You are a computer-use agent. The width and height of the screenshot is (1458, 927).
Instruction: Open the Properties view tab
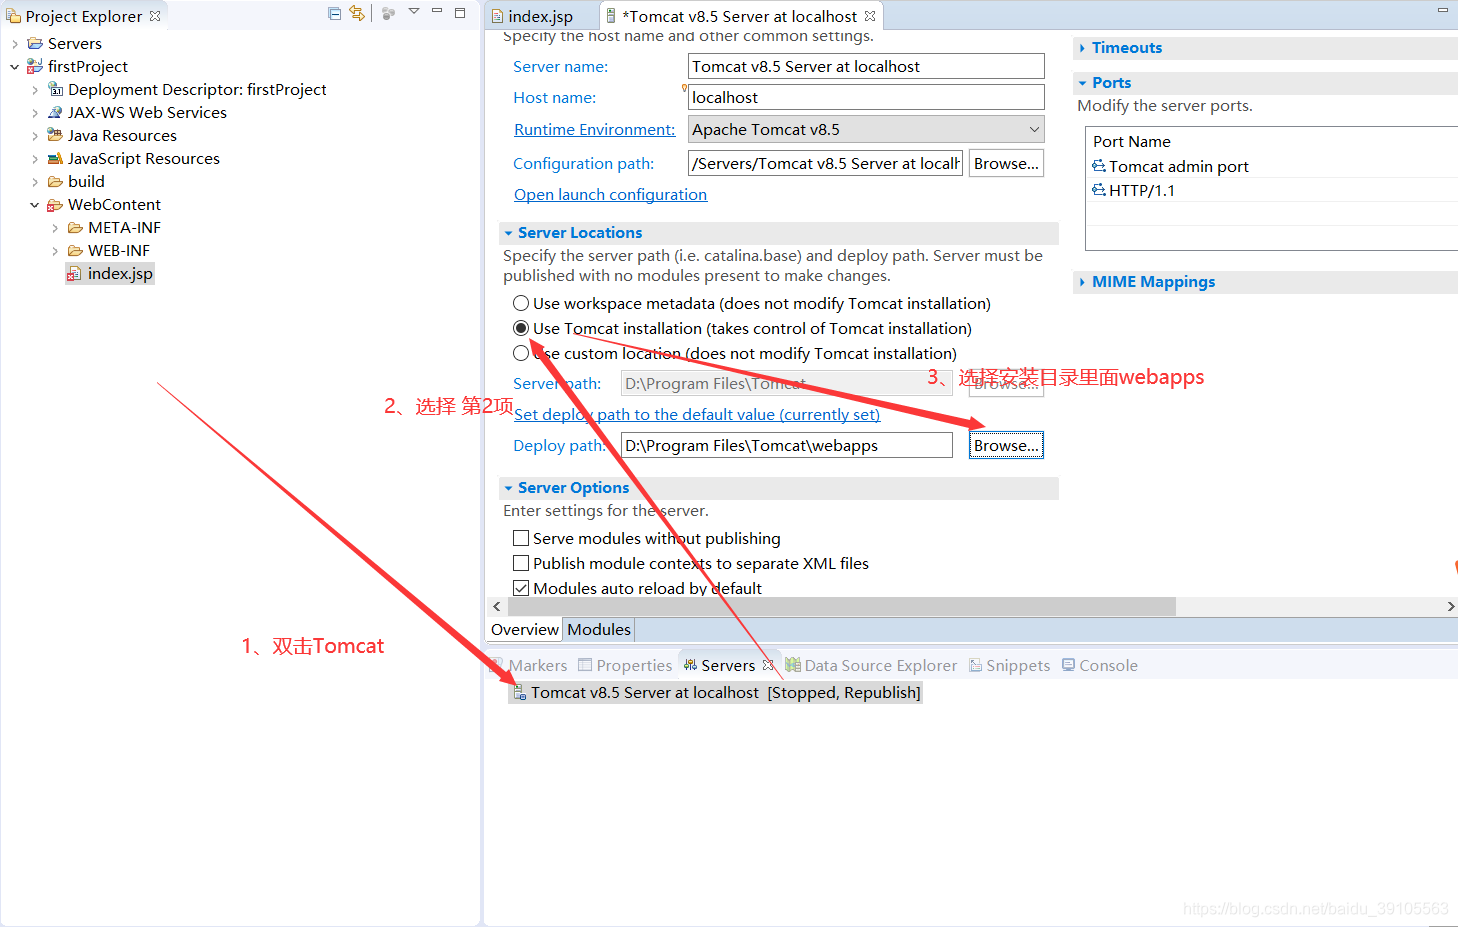coord(625,666)
